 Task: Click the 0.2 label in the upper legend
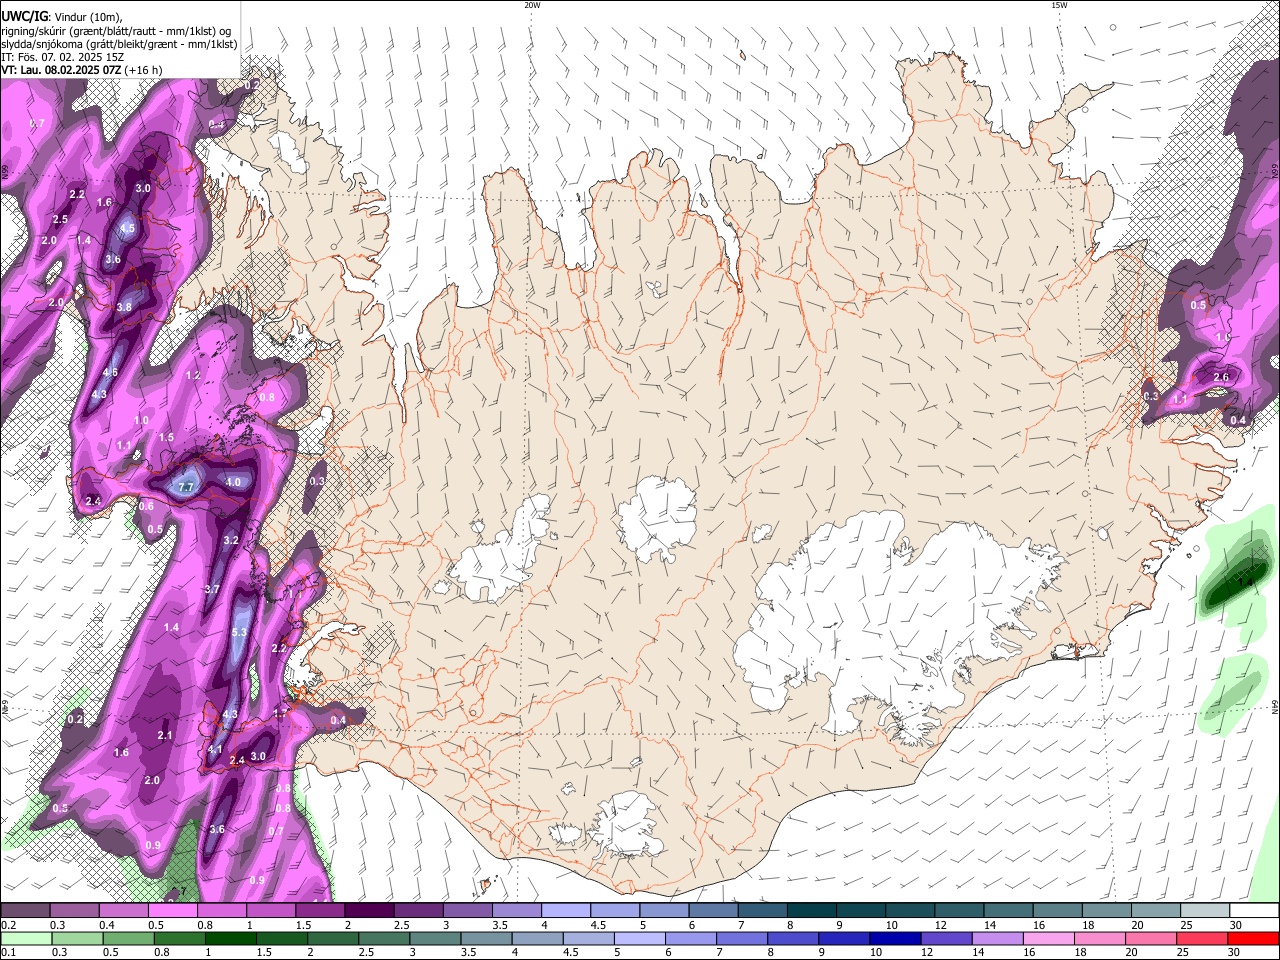[x=9, y=925]
